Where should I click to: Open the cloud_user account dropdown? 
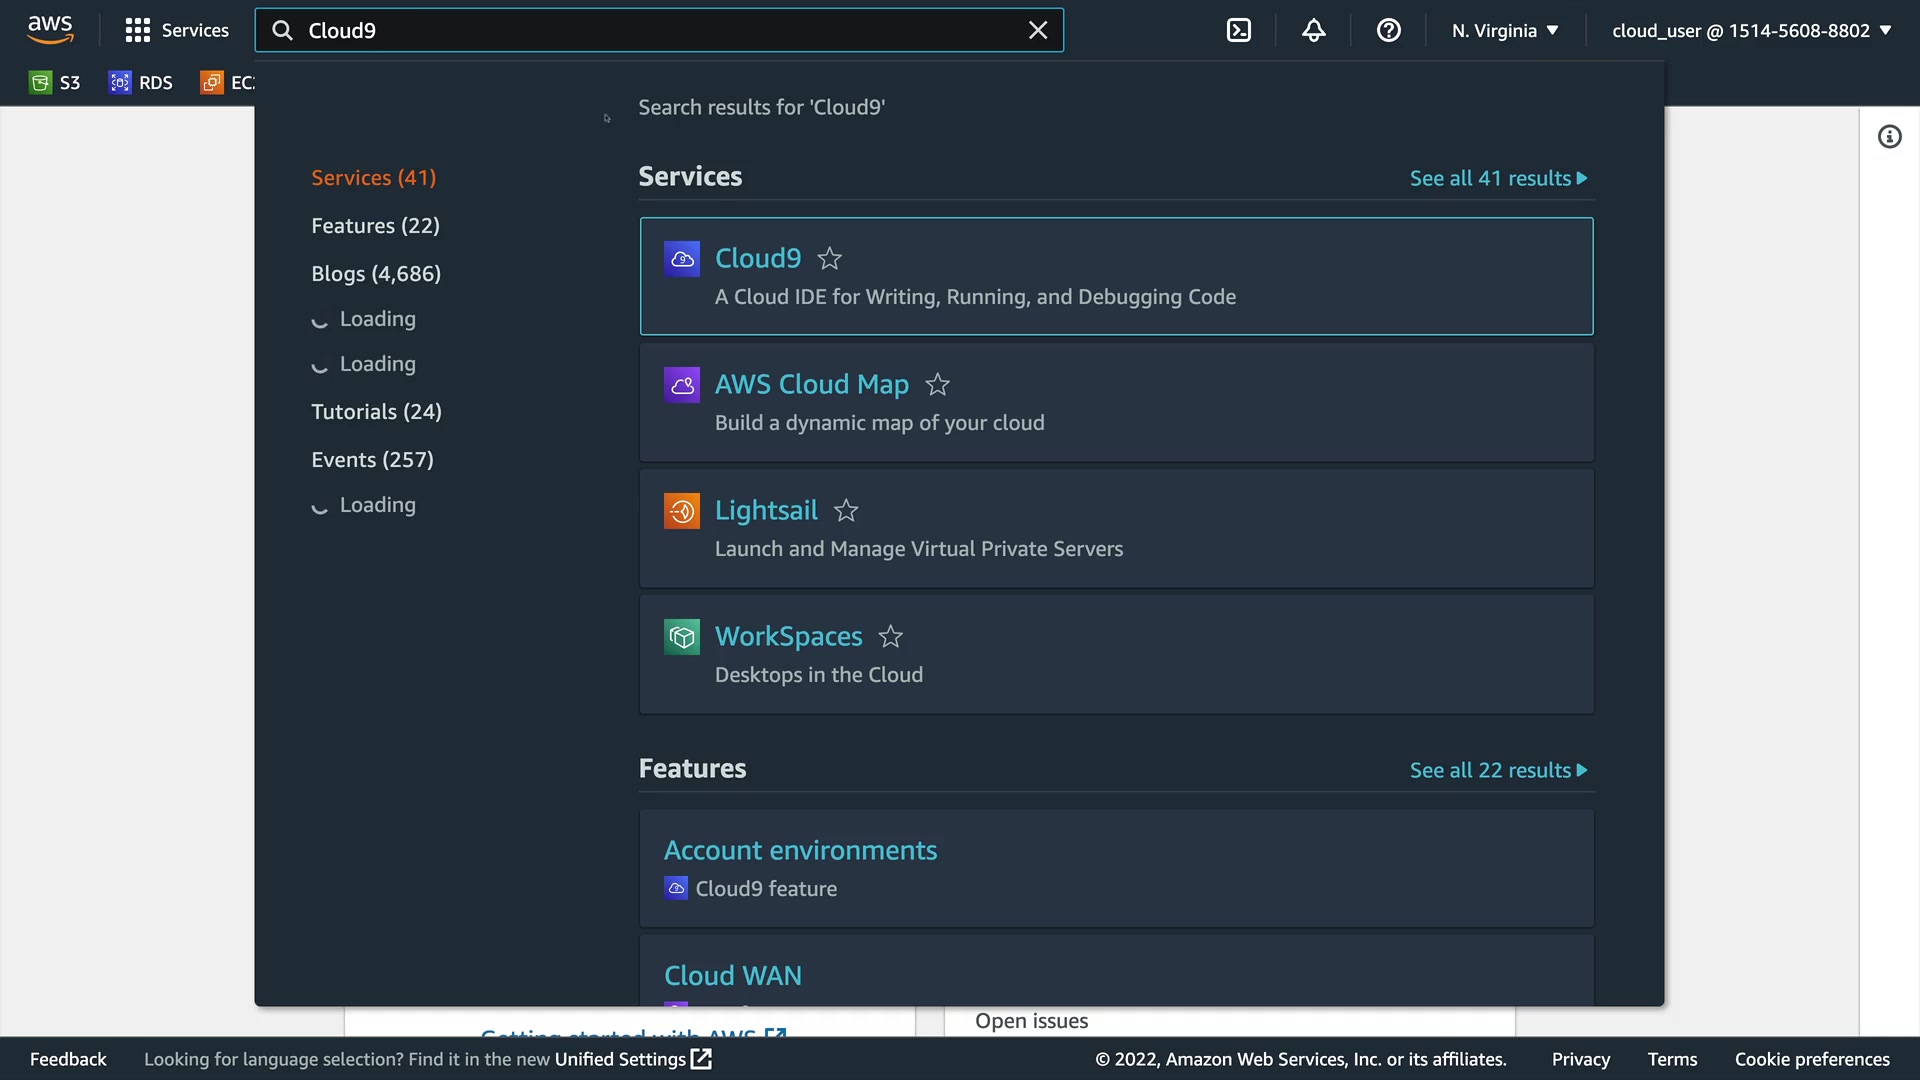(1751, 30)
